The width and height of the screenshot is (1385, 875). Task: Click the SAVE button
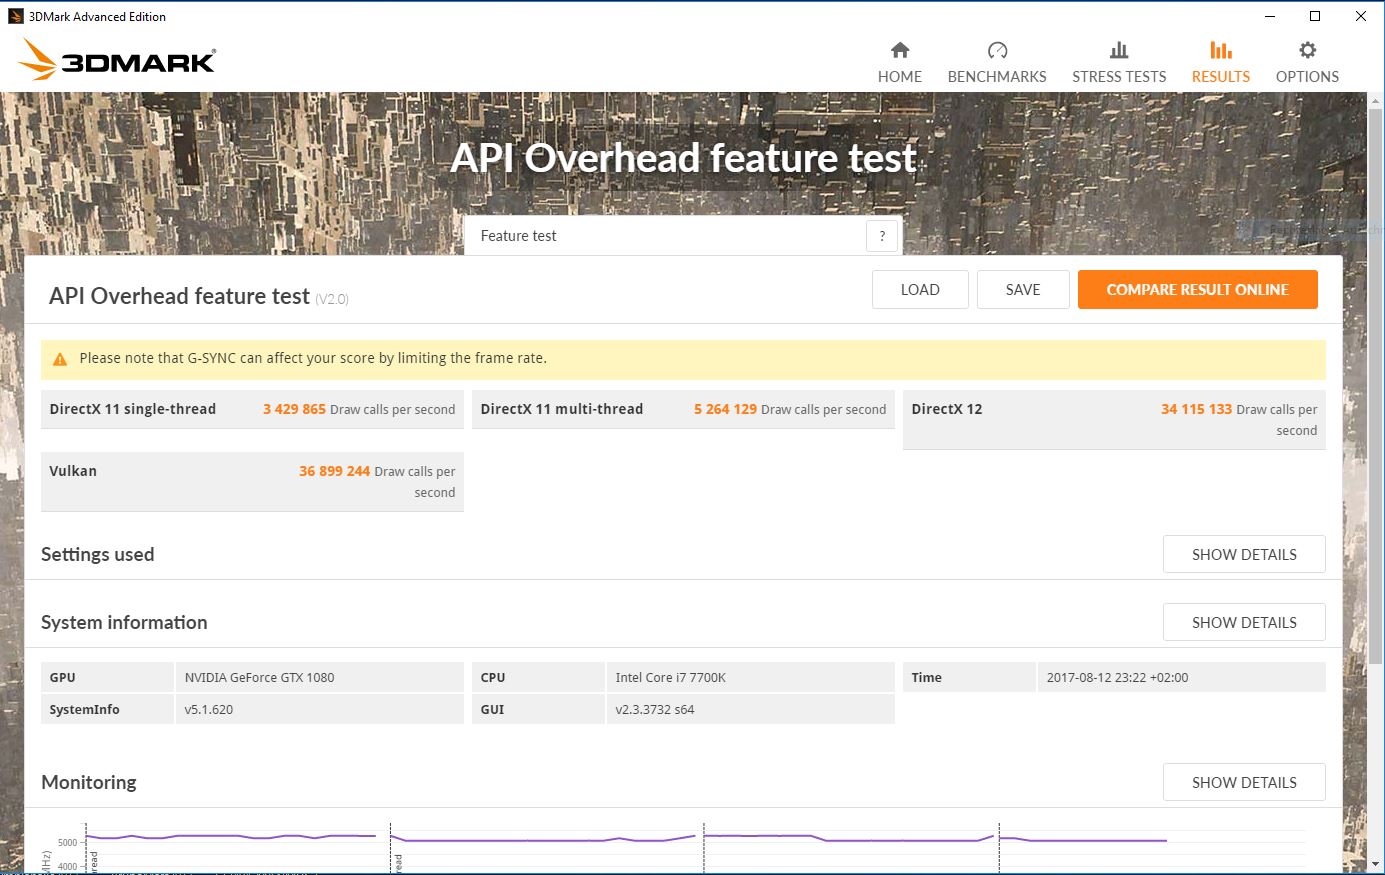pos(1023,290)
